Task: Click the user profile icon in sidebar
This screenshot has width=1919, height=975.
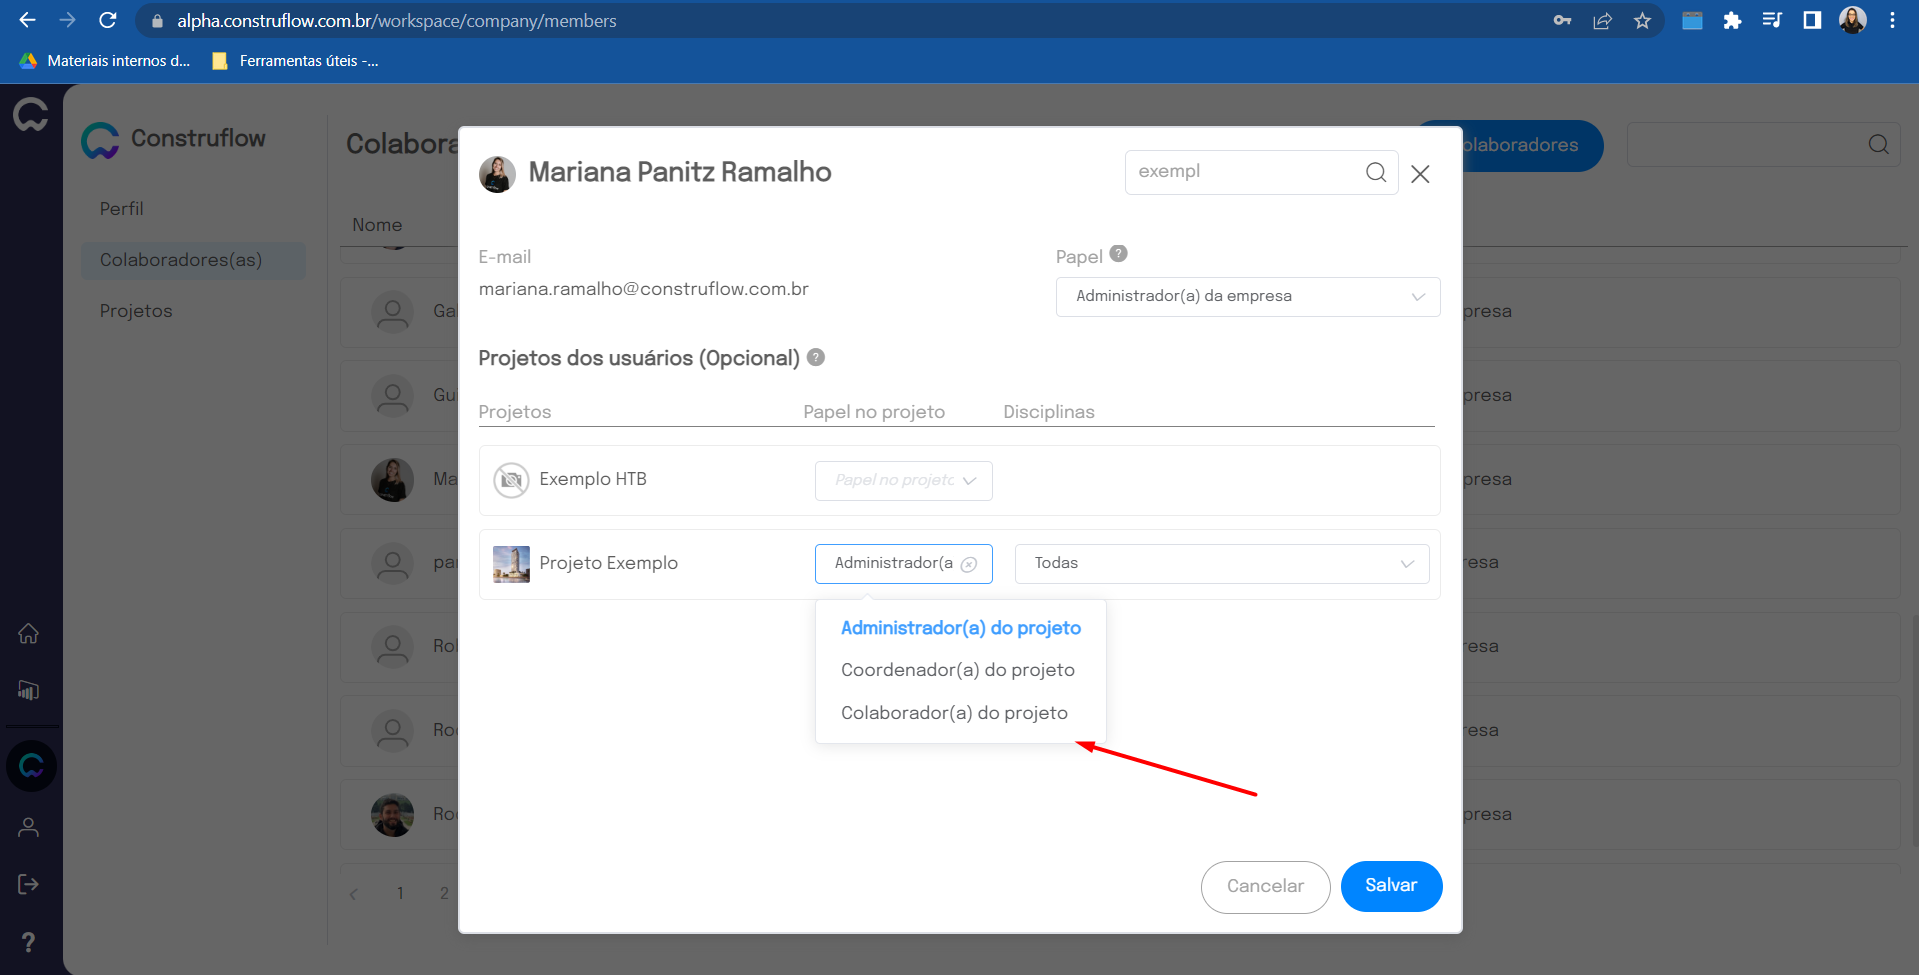Action: [29, 827]
